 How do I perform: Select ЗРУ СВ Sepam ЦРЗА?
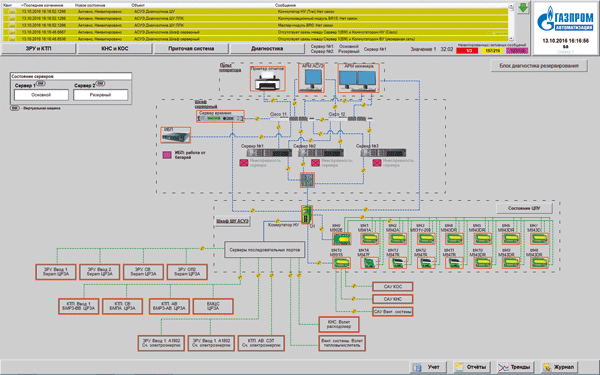click(x=143, y=272)
